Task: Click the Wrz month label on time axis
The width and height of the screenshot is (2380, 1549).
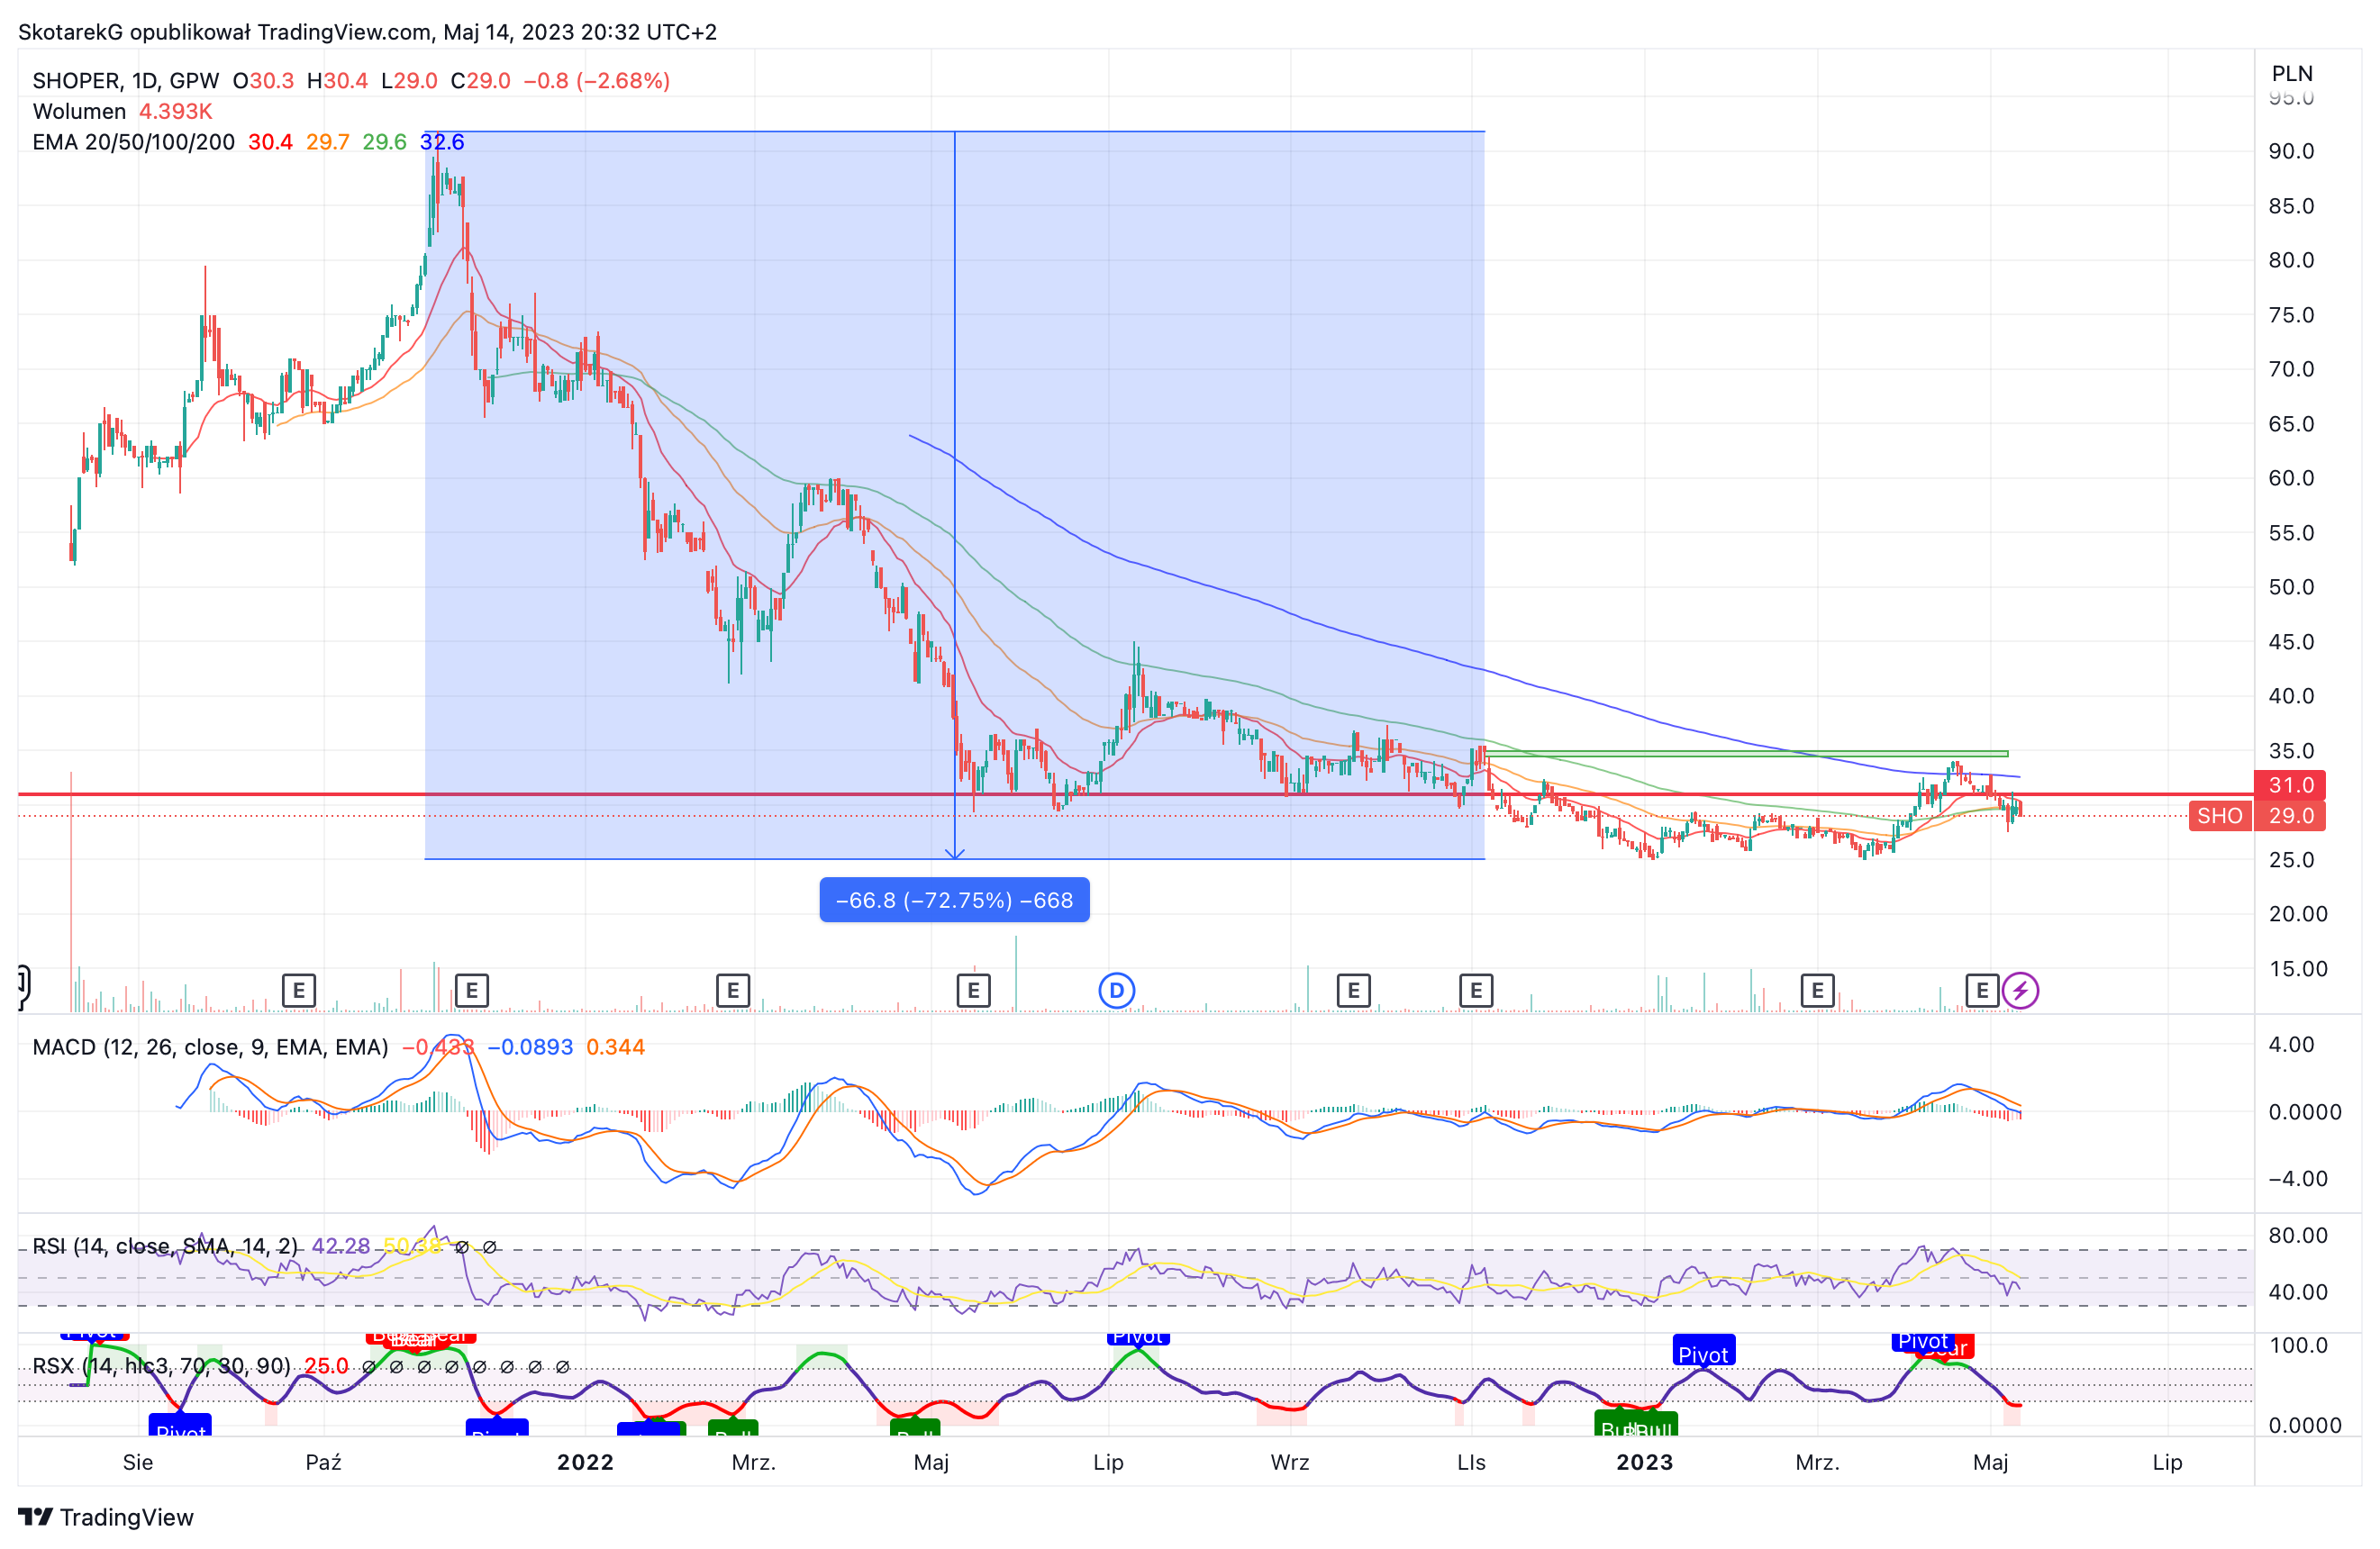Action: (x=1289, y=1462)
